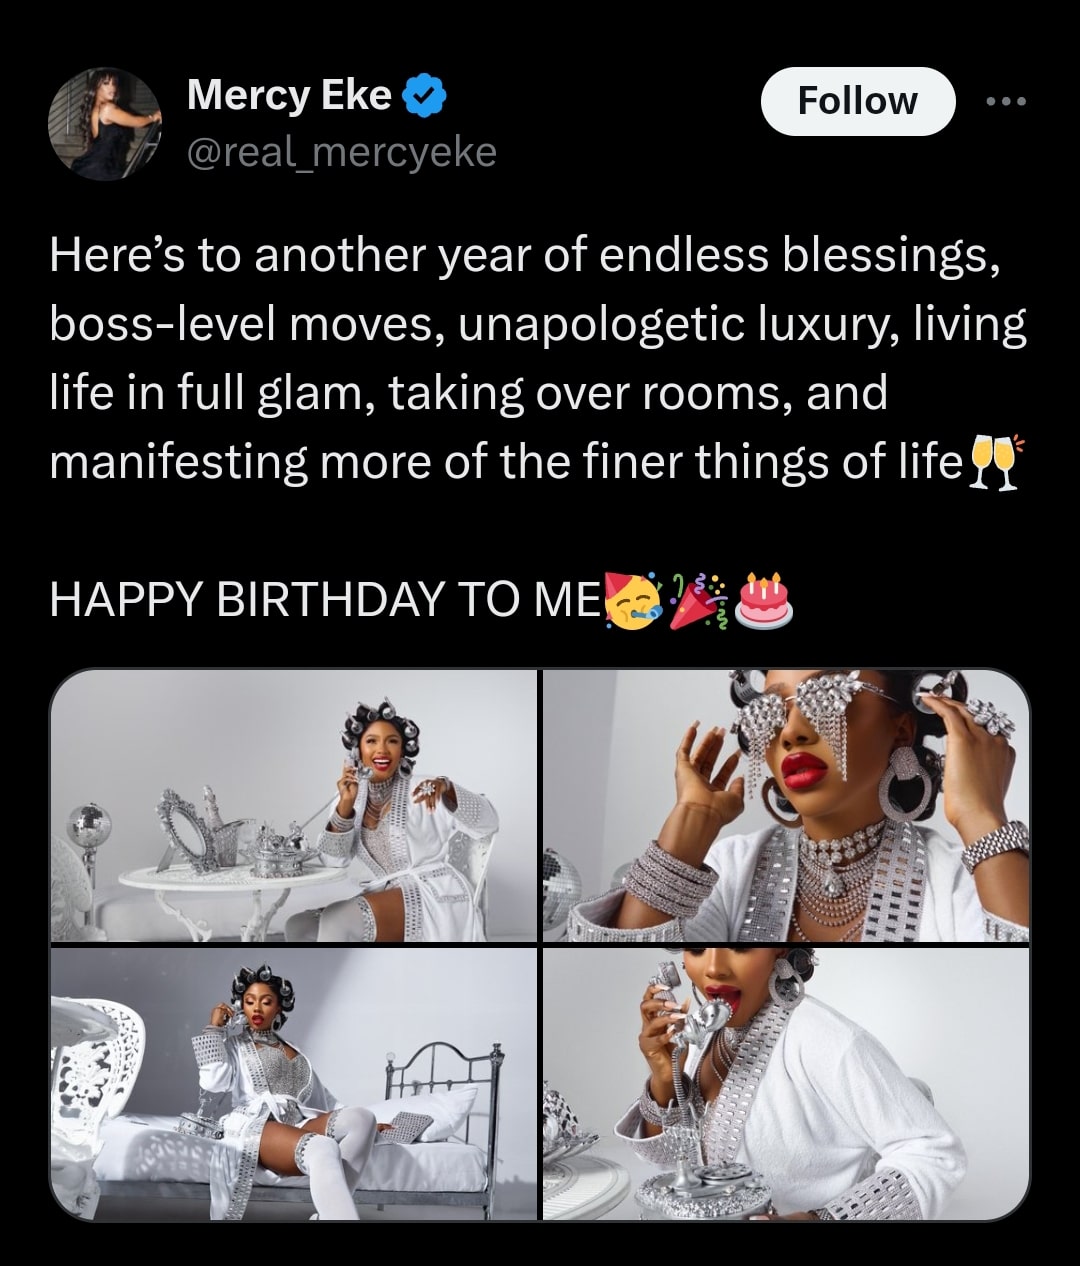Click the party popper emoji

[698, 600]
